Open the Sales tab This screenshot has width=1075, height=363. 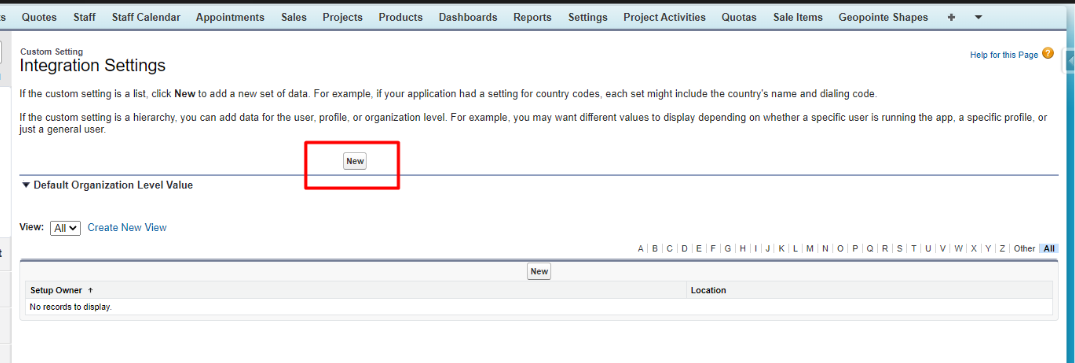293,17
